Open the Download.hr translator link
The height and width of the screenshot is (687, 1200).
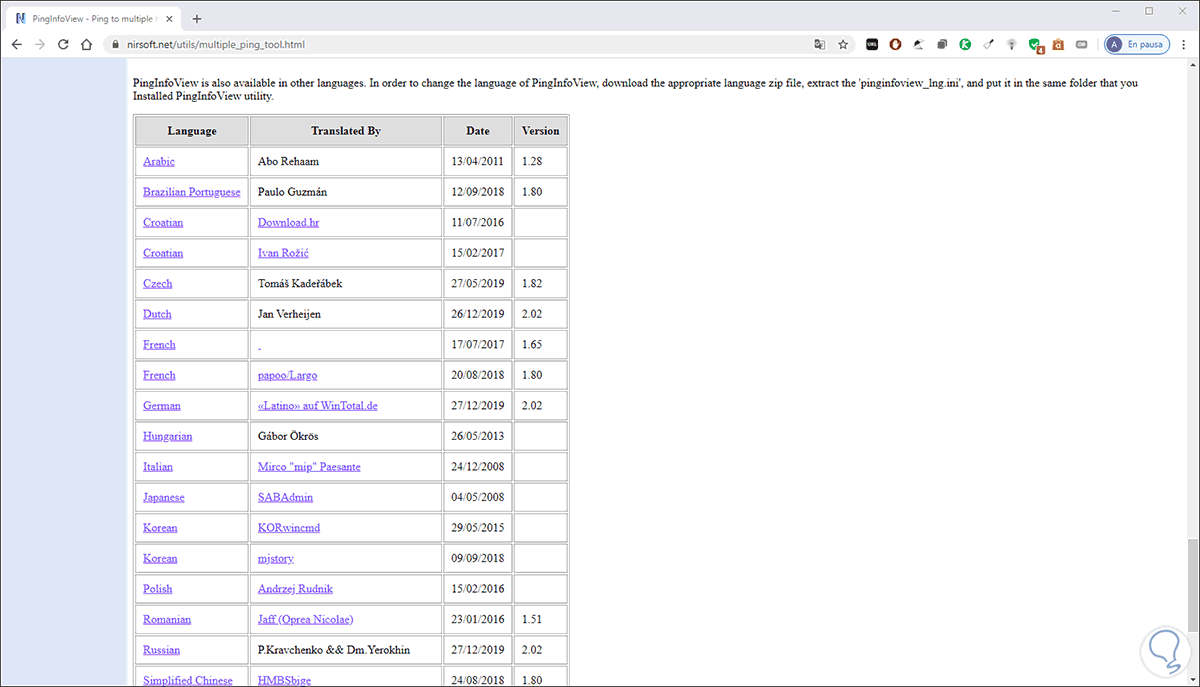pyautogui.click(x=290, y=222)
